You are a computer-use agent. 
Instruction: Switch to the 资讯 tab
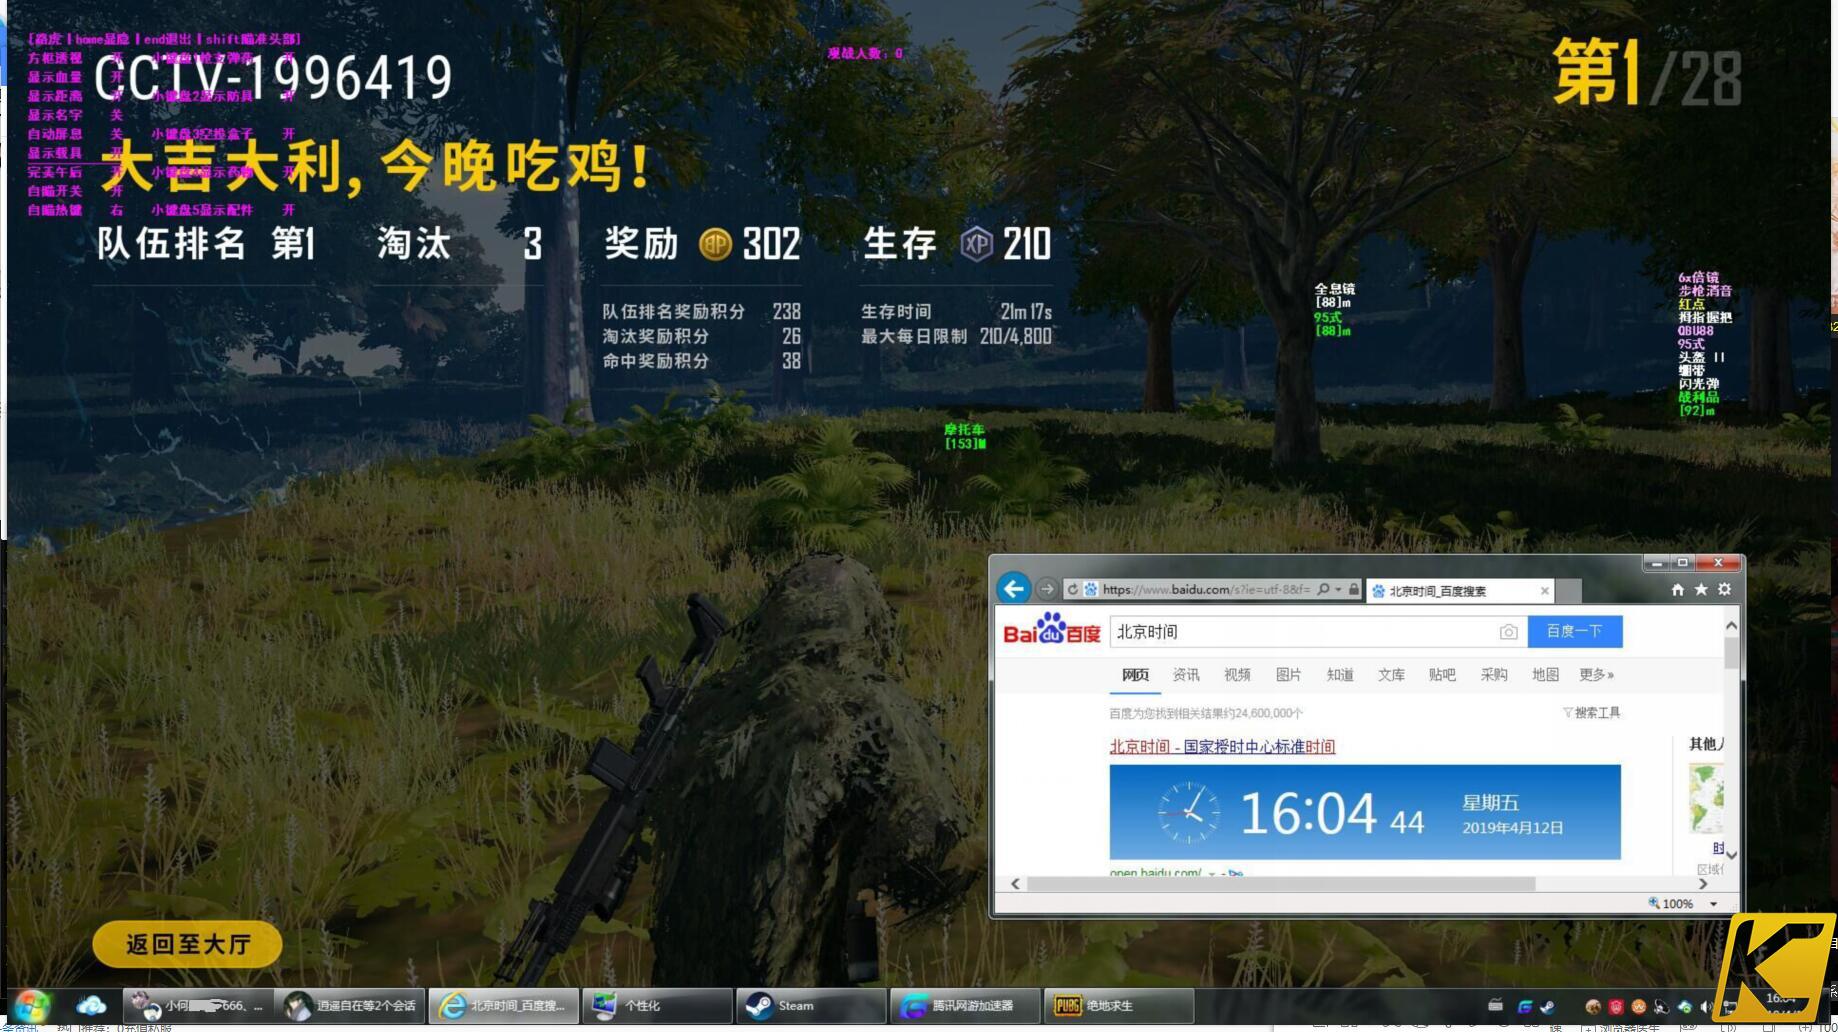[1186, 675]
